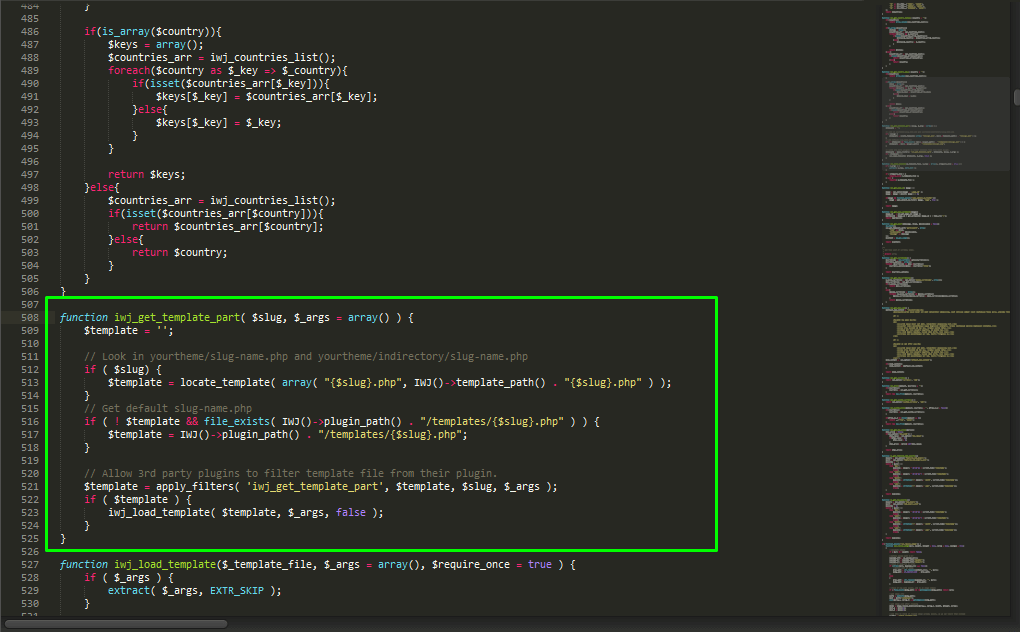1020x632 pixels.
Task: Click the false keyword on line 523
Action: point(351,512)
